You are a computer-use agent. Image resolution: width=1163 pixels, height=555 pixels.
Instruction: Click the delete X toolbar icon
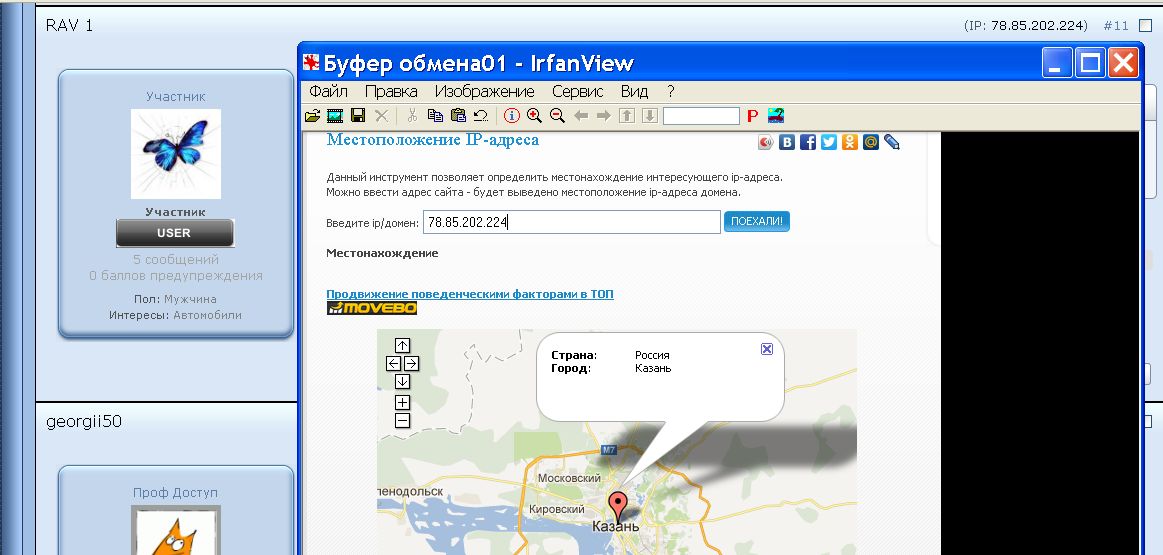(380, 116)
